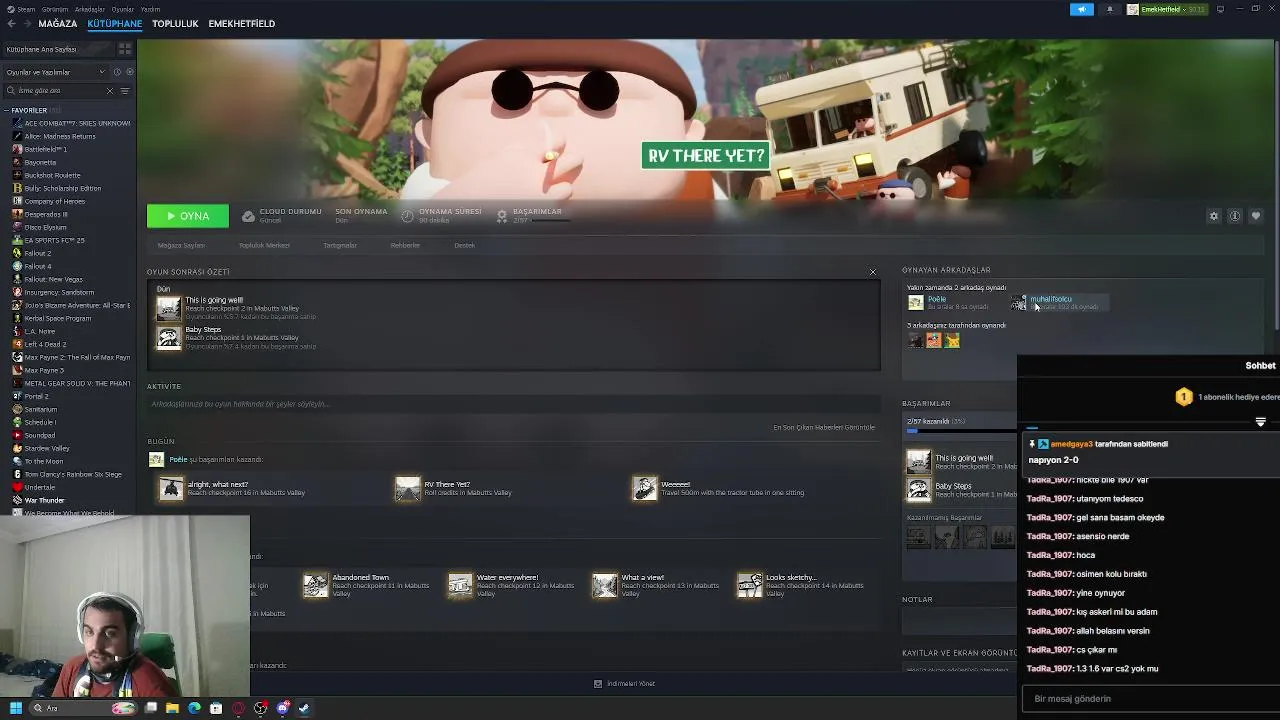This screenshot has height=720, width=1280.
Task: Open the Oyunlar menu
Action: 122,9
